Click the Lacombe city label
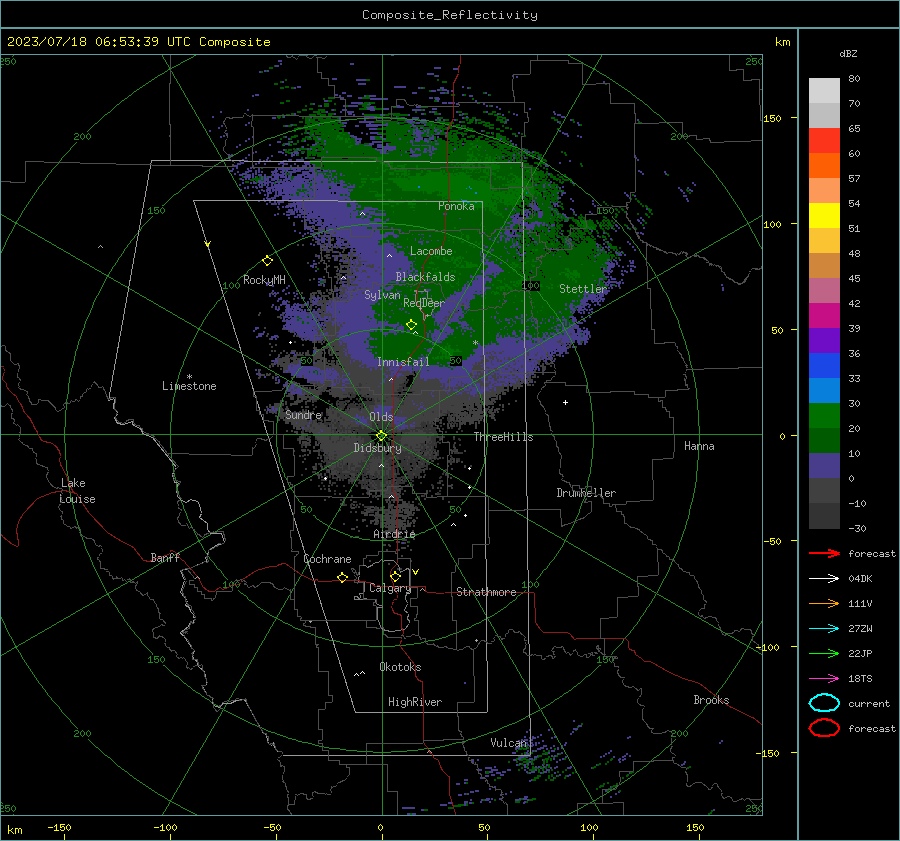 (431, 251)
